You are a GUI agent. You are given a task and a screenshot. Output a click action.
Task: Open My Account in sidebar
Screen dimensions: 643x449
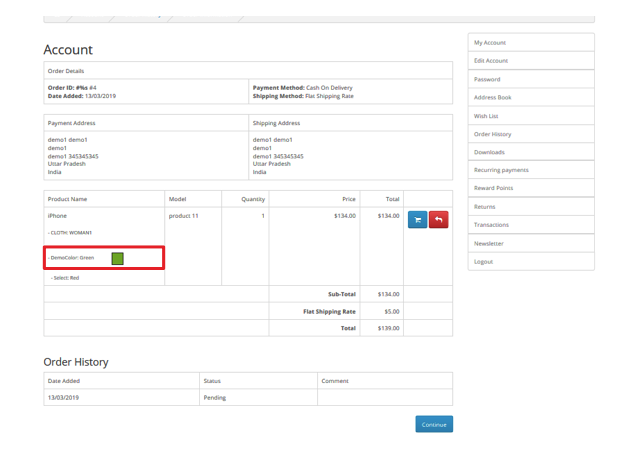coord(490,43)
